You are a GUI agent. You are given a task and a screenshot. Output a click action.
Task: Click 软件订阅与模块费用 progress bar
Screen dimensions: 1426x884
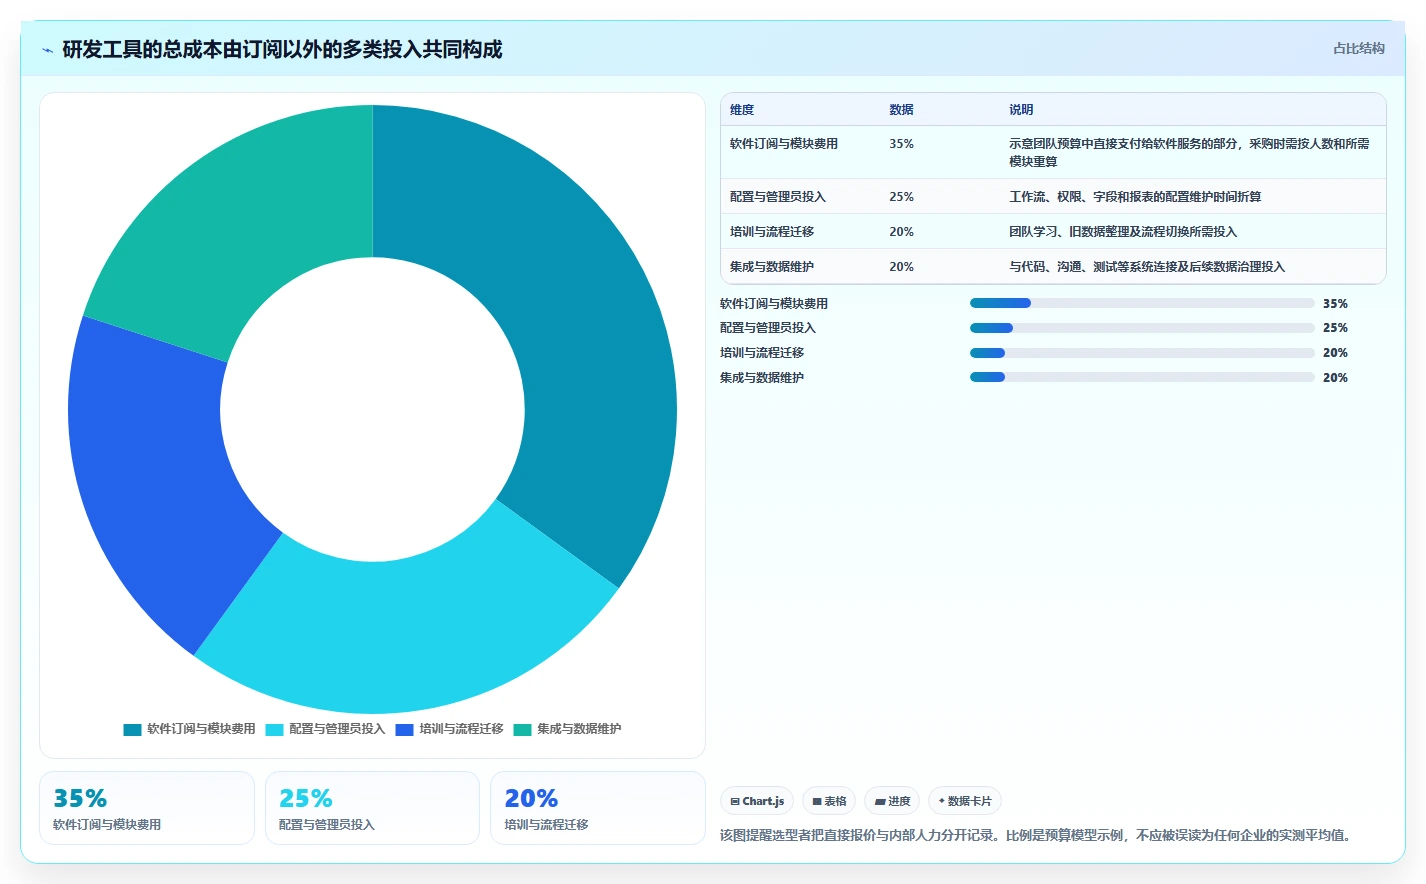coord(1142,303)
